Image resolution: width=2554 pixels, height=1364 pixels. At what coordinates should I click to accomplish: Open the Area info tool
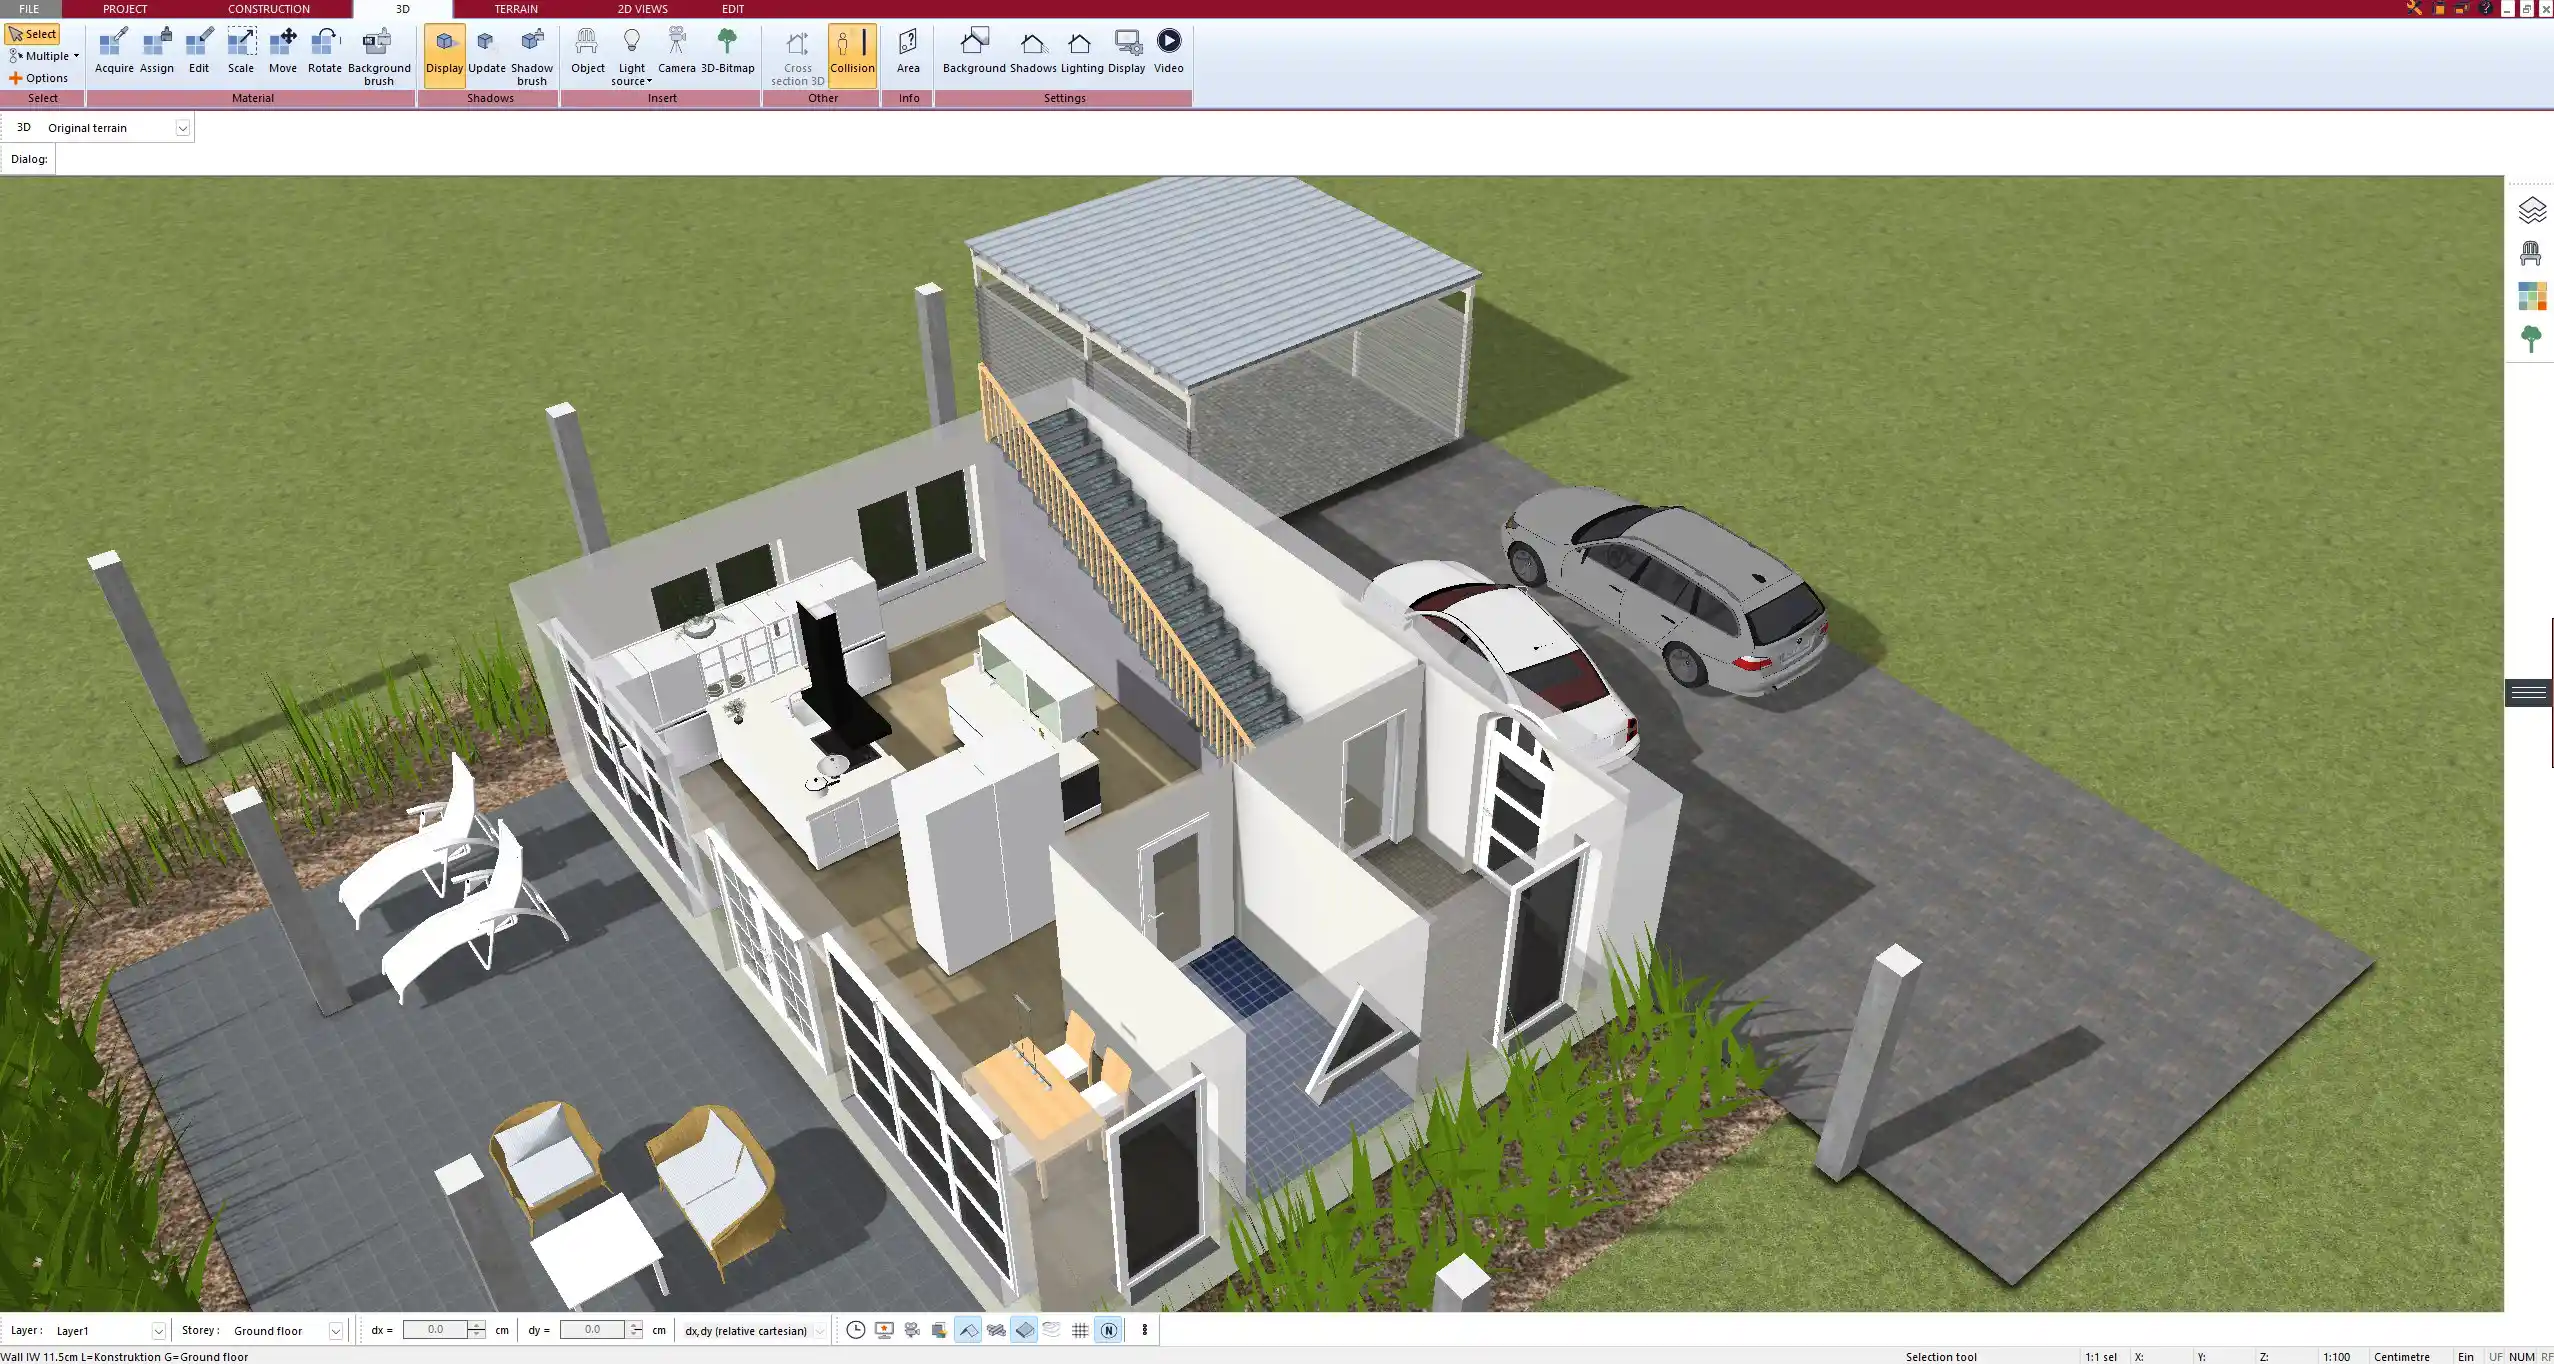tap(908, 51)
